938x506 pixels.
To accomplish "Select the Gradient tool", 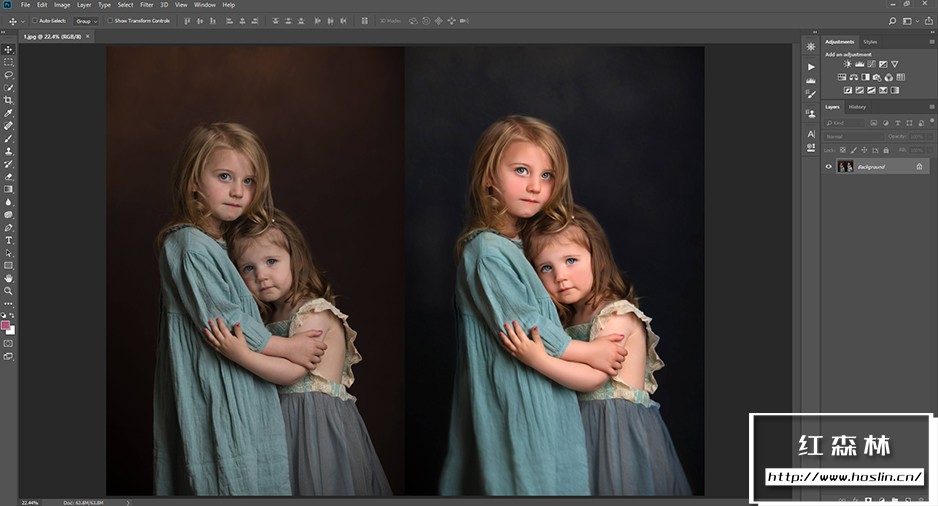I will click(x=8, y=189).
